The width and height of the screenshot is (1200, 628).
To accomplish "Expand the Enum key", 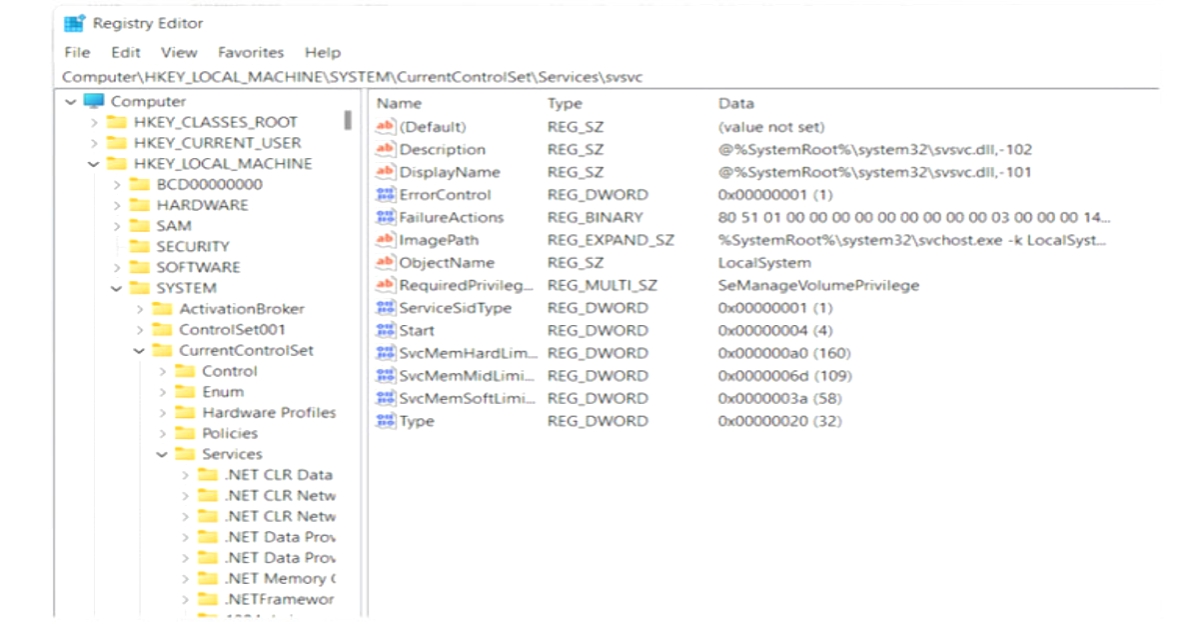I will click(x=162, y=392).
